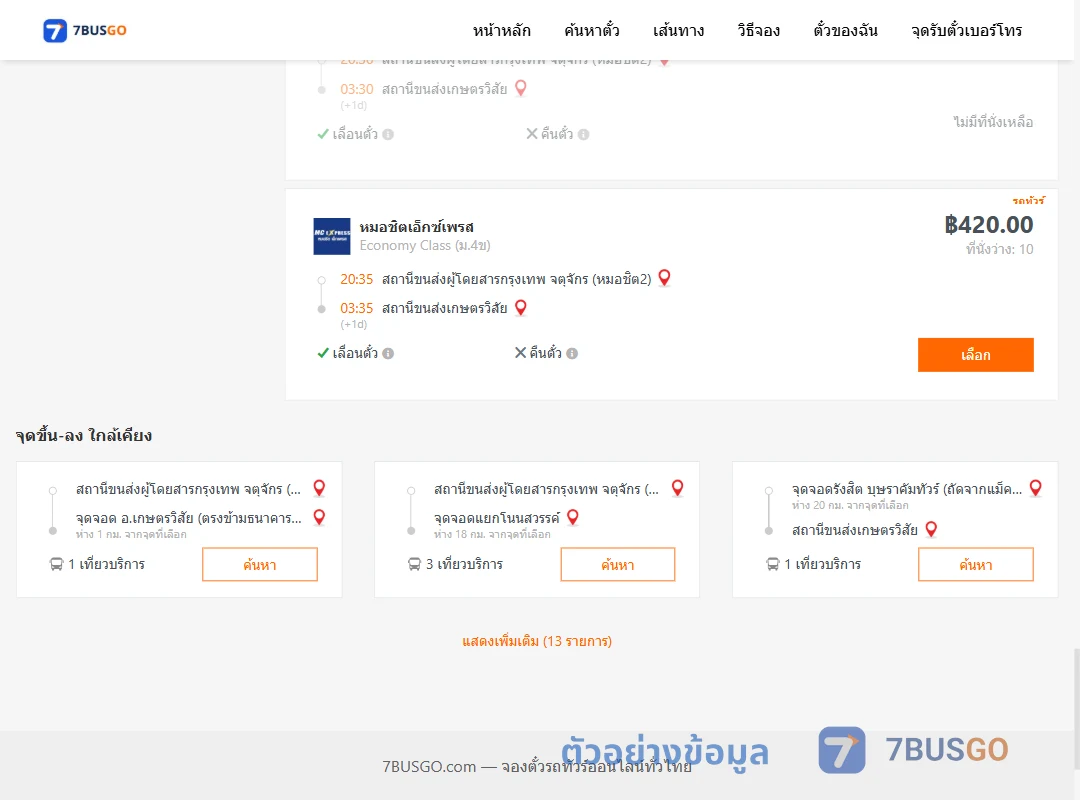Screen dimensions: 1080x800
Task: Click the ไม่มีที่นั่งเหลือ sold-out label
Action: 993,122
